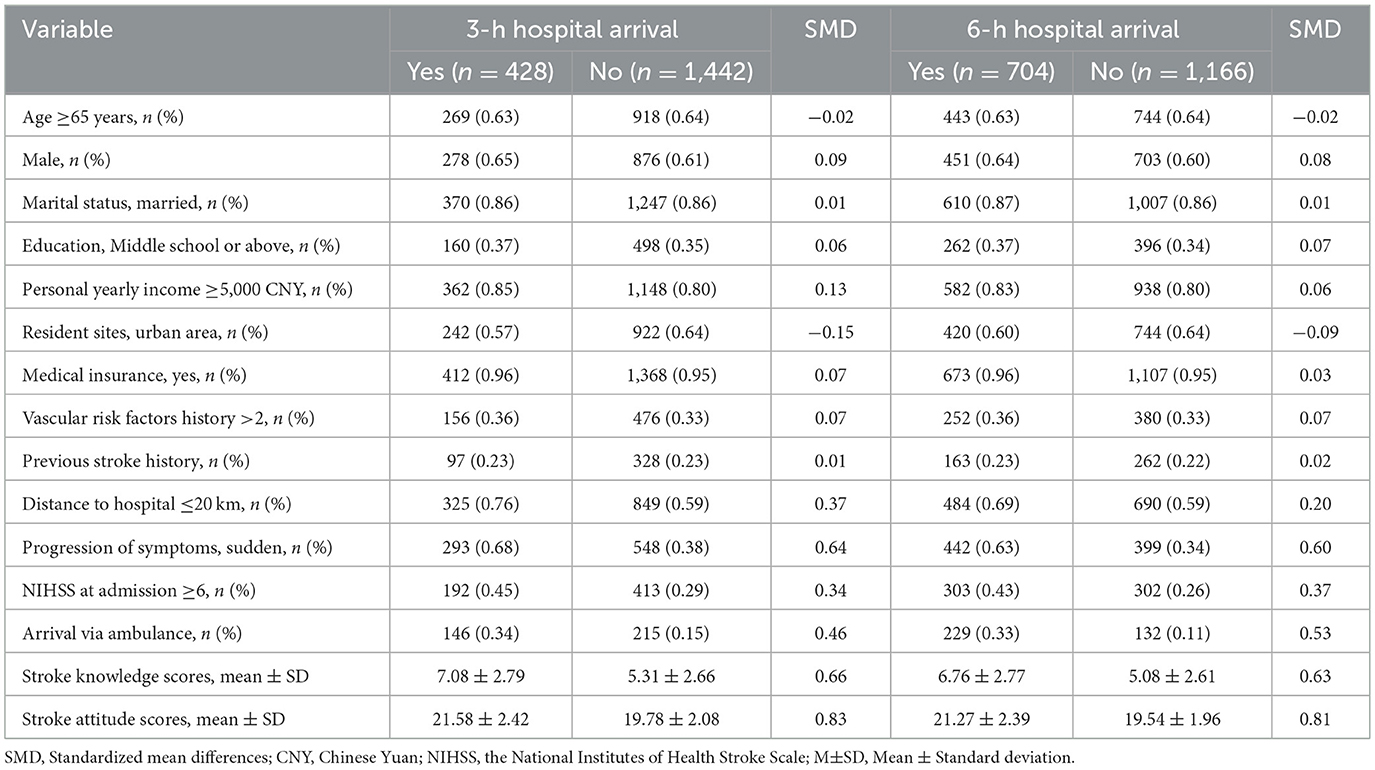Click the "Marital status, married" row label
This screenshot has height=770, width=1375.
tap(135, 203)
